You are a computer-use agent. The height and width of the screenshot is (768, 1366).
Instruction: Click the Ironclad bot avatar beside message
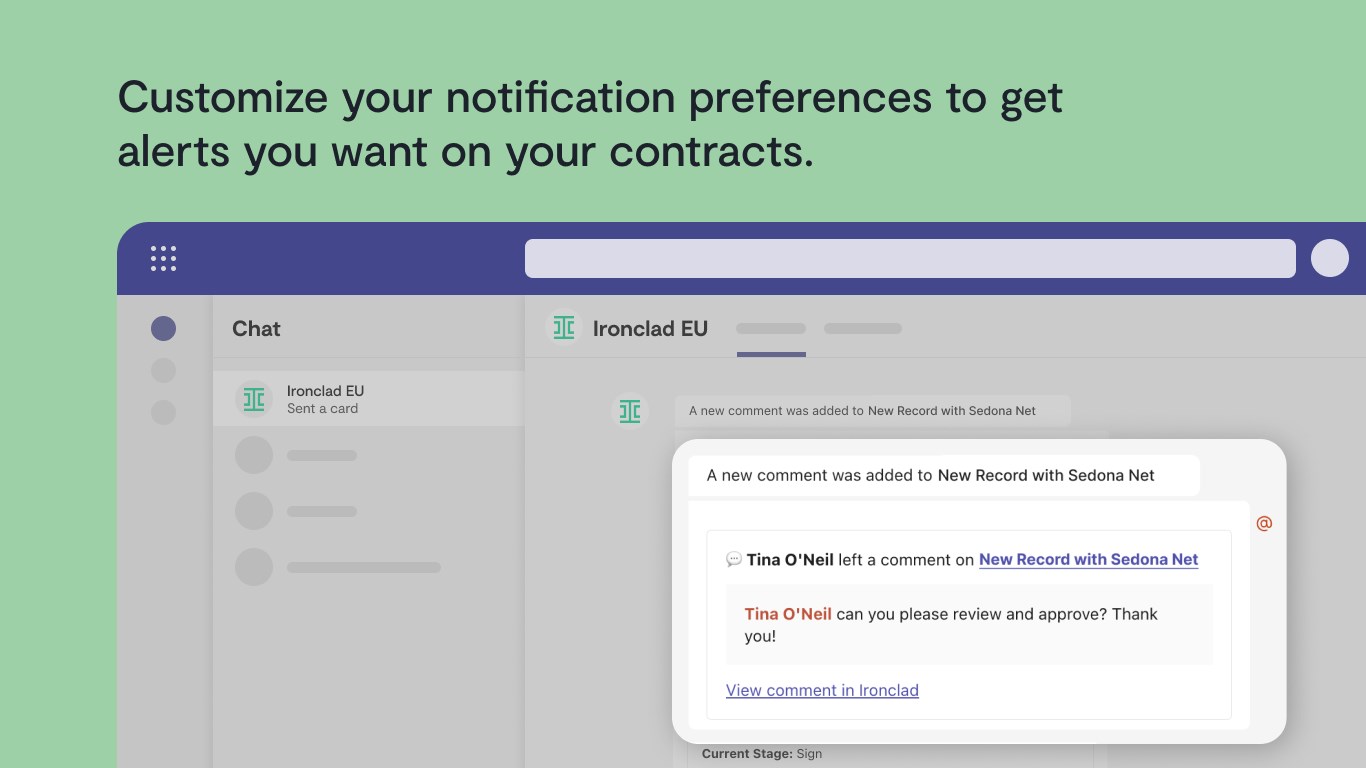(630, 411)
